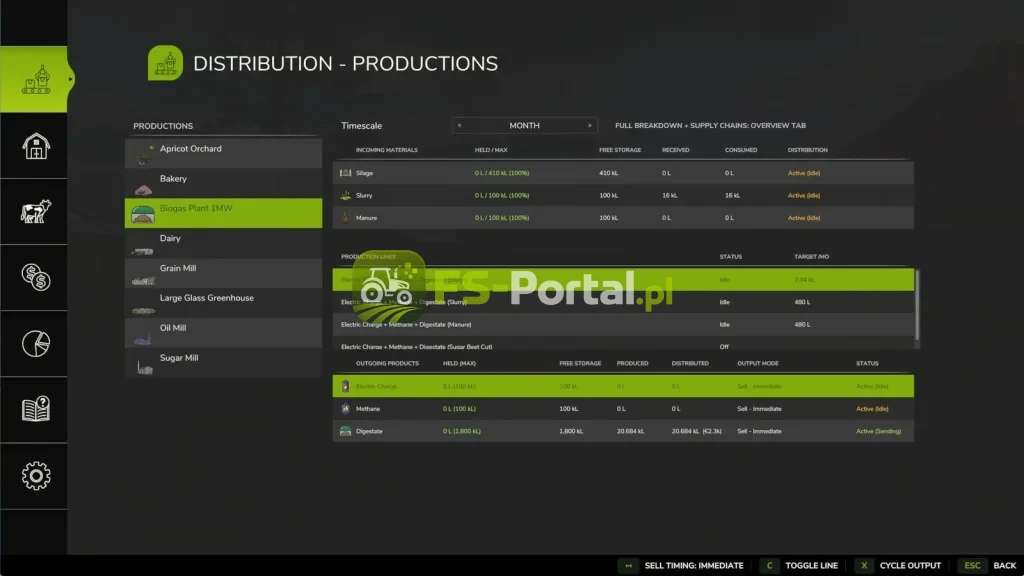The width and height of the screenshot is (1024, 576).
Task: Open the help book sidebar icon
Action: pos(35,409)
